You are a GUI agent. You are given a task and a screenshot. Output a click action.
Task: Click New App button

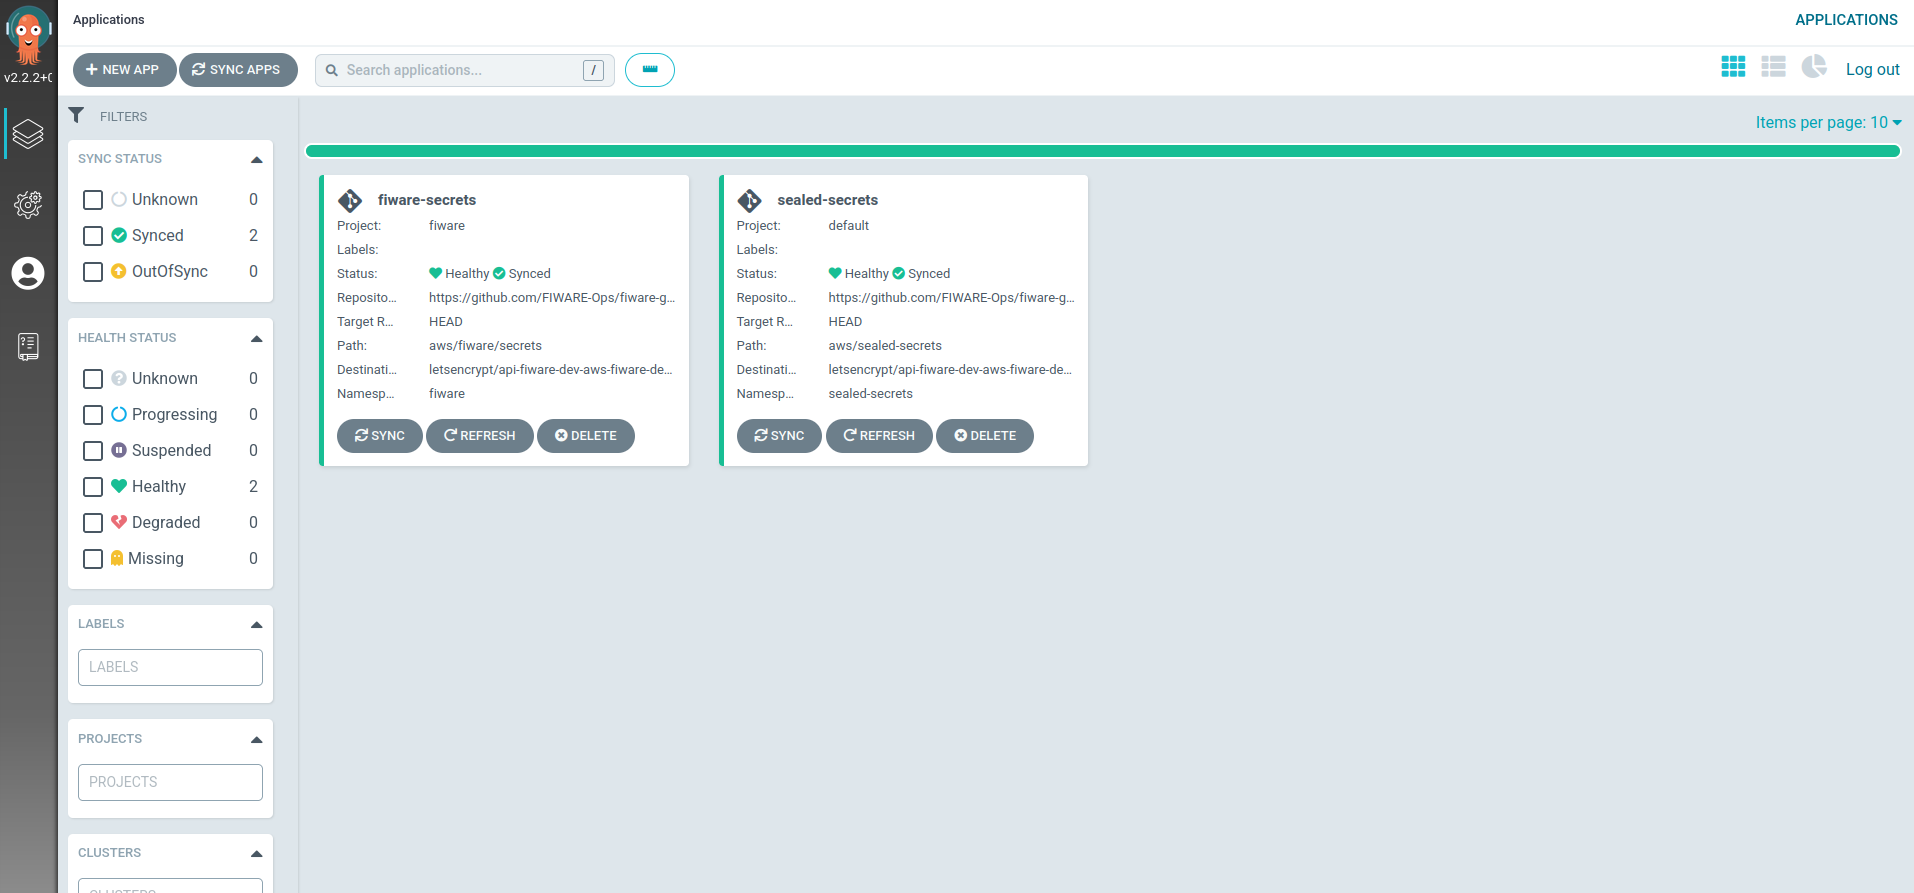point(124,70)
